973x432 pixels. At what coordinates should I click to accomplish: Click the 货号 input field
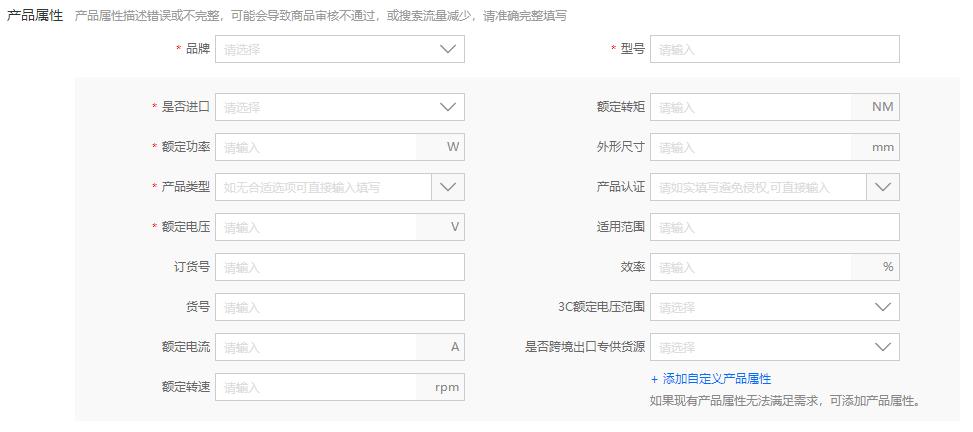[339, 307]
